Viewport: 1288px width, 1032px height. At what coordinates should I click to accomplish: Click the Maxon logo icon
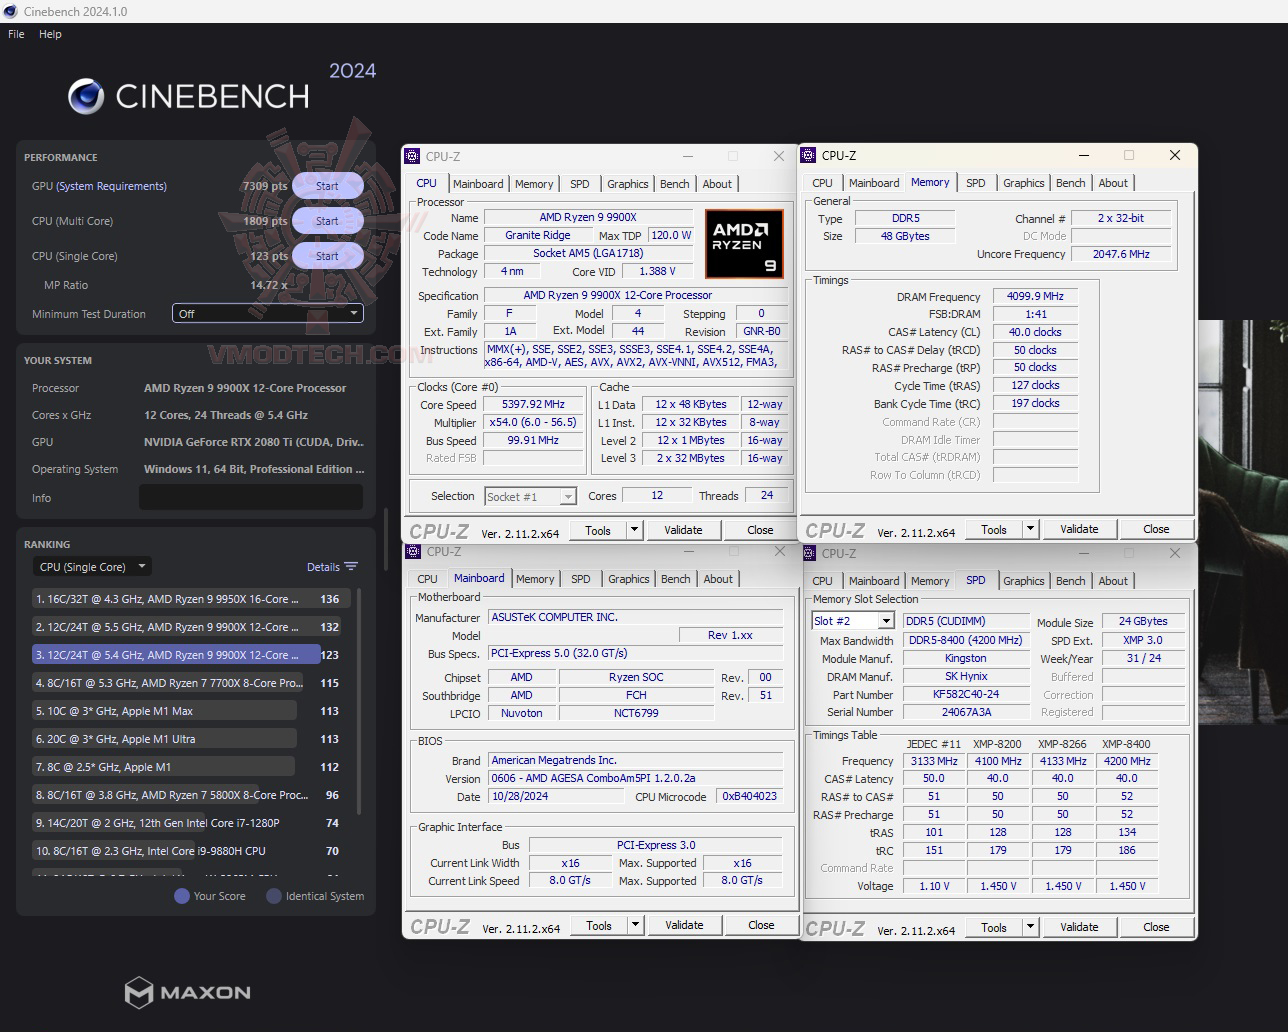coord(139,992)
